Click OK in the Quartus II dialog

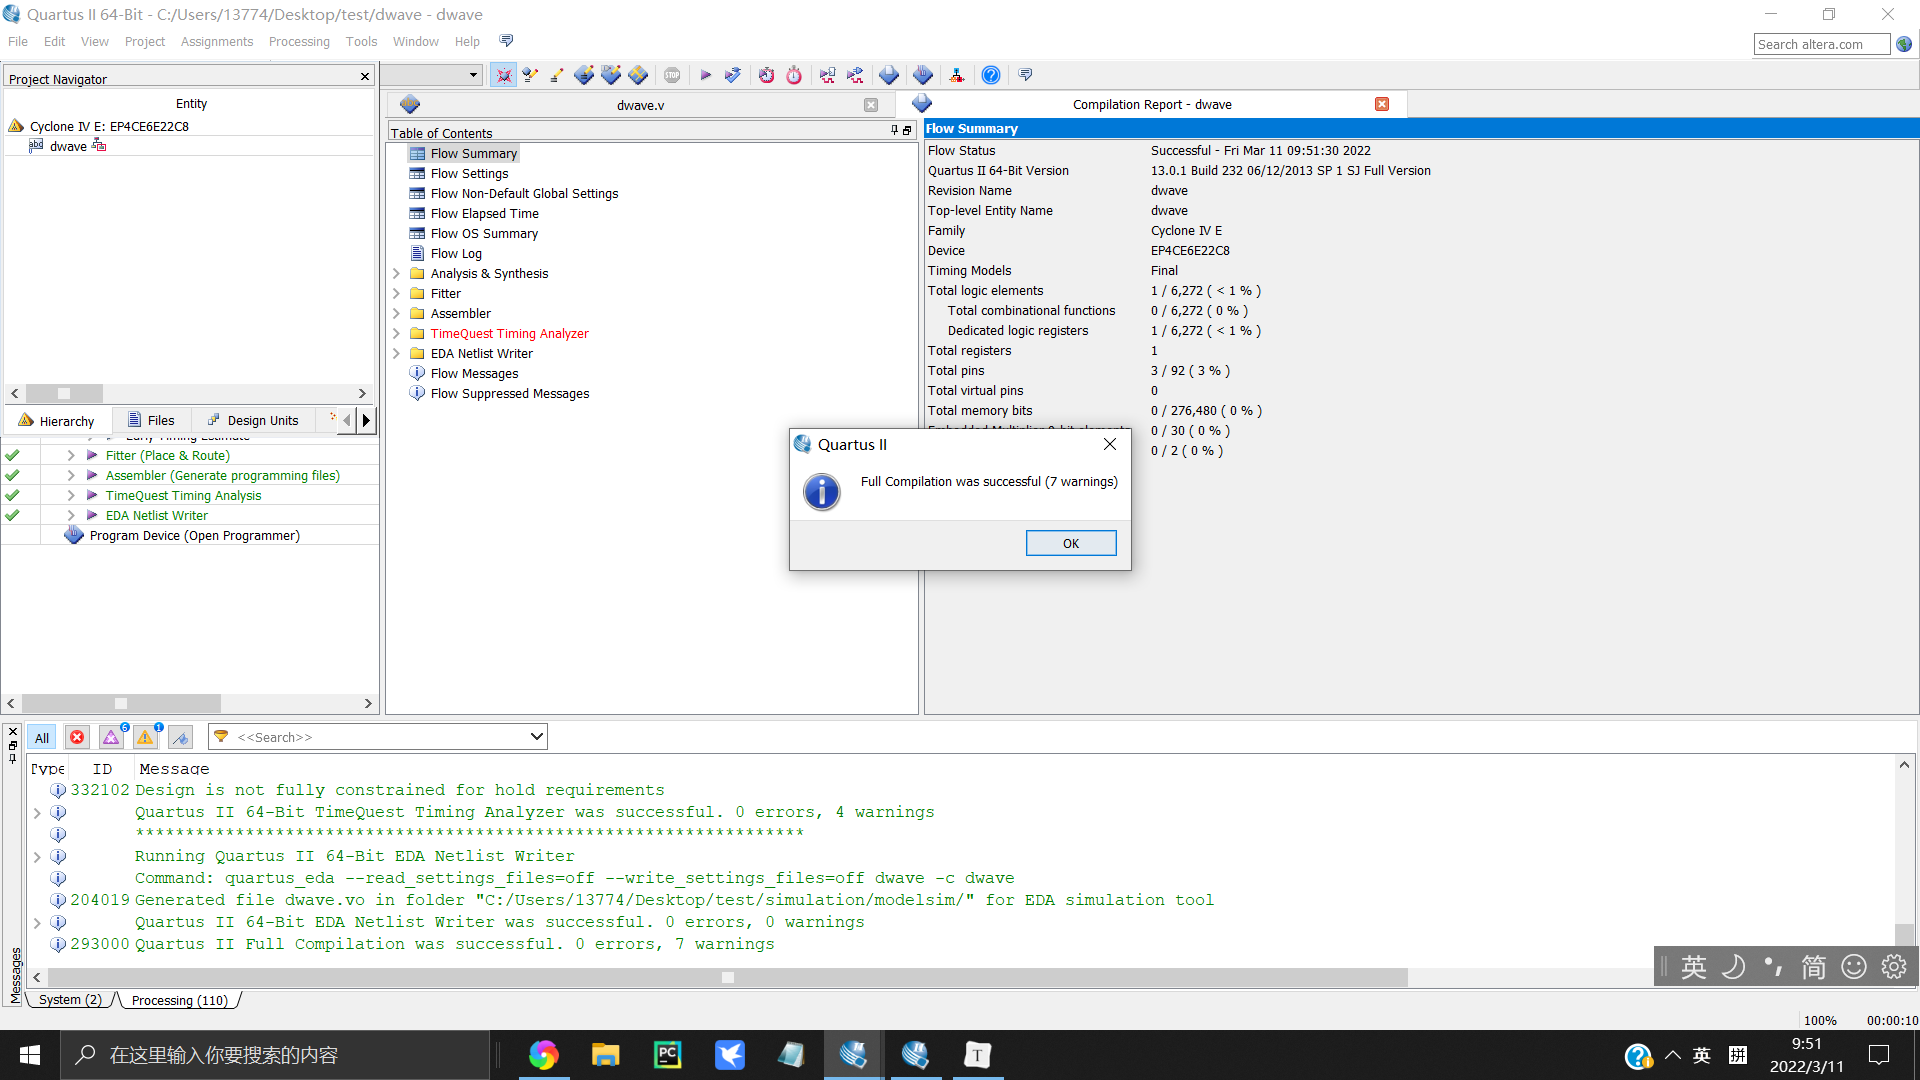(x=1071, y=543)
